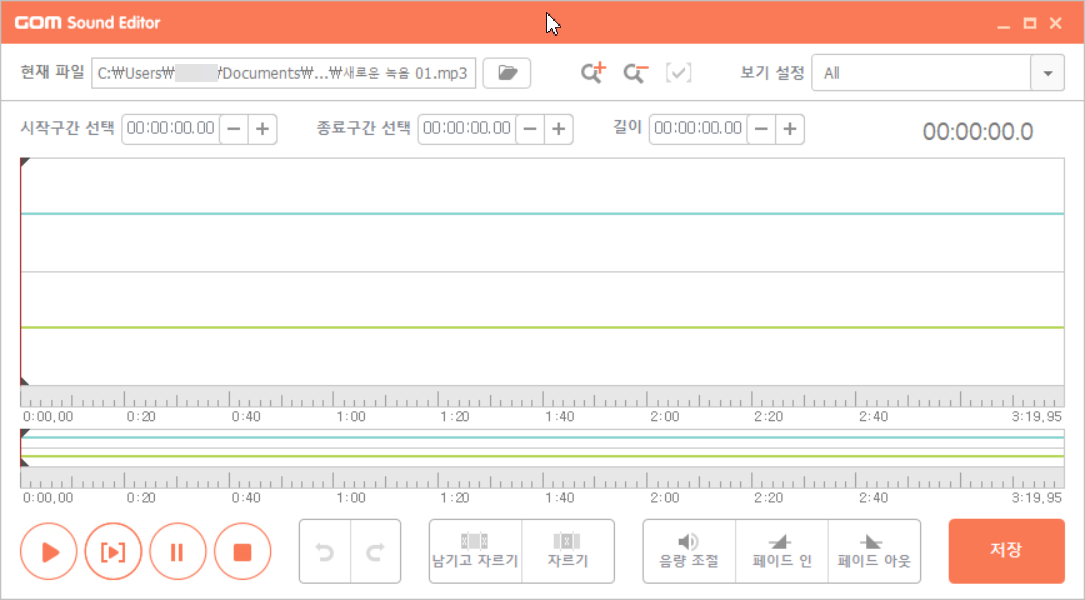Click the 종료구간 선택 time field
The image size is (1085, 600).
pos(467,129)
